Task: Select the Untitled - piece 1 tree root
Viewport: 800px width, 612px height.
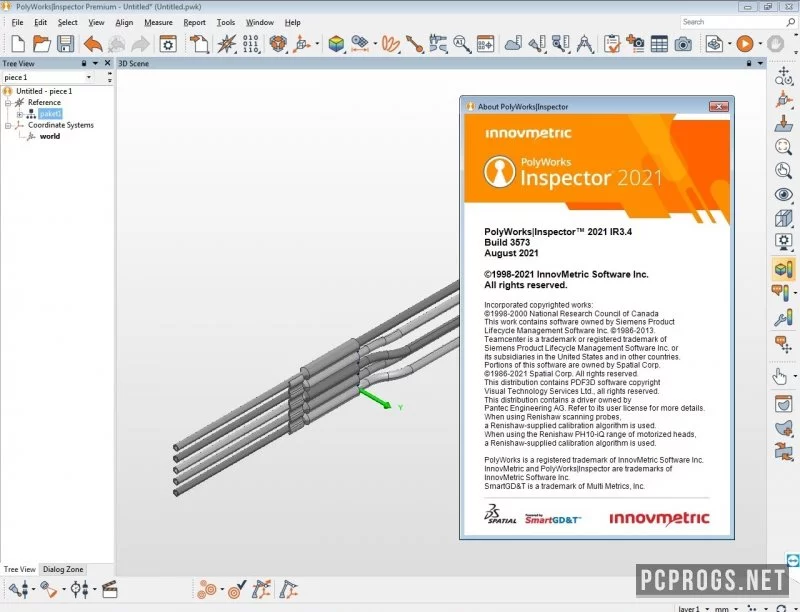Action: tap(44, 91)
